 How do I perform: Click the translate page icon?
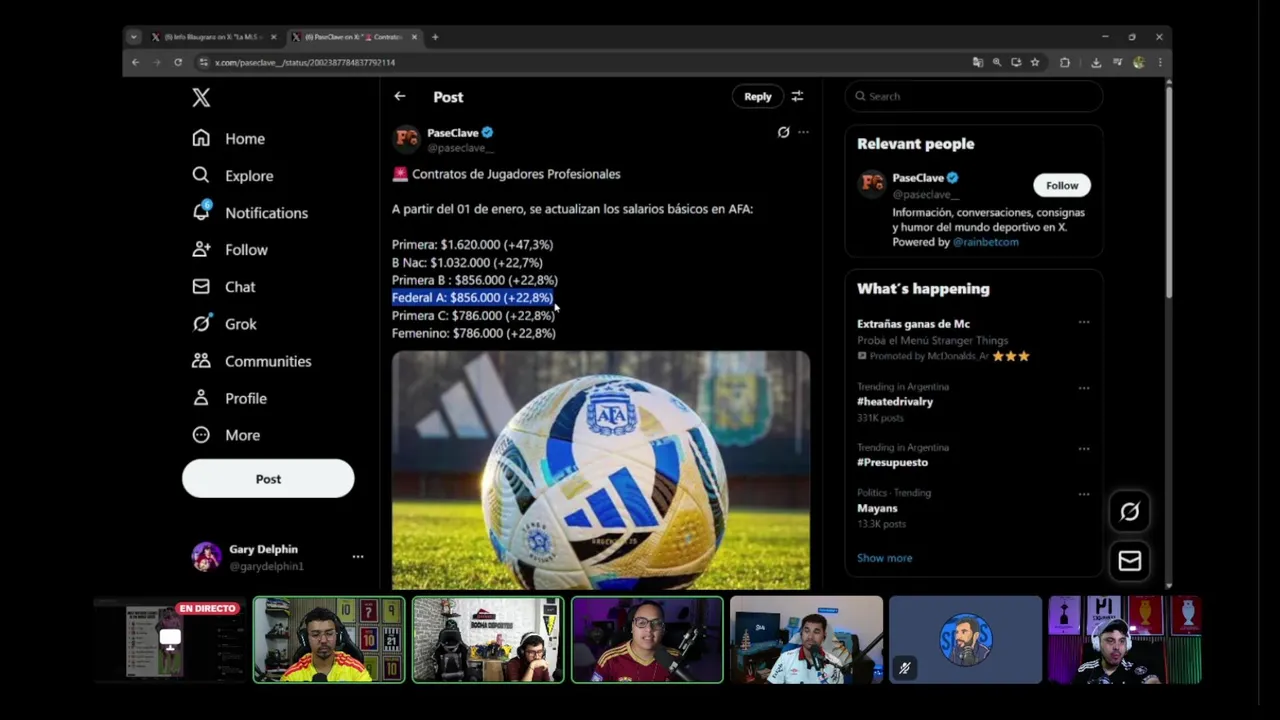click(x=978, y=62)
